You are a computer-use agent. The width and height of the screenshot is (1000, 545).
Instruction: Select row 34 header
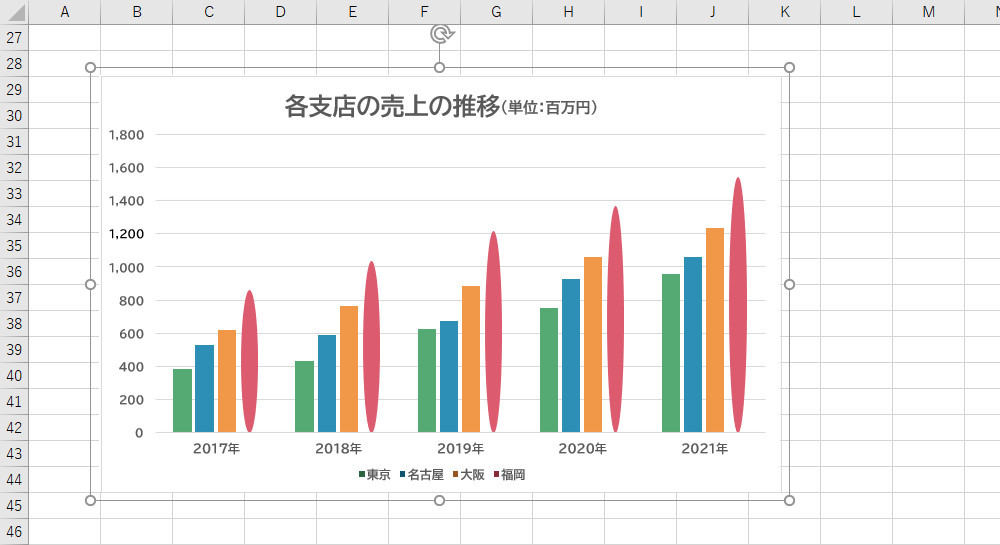coord(14,219)
